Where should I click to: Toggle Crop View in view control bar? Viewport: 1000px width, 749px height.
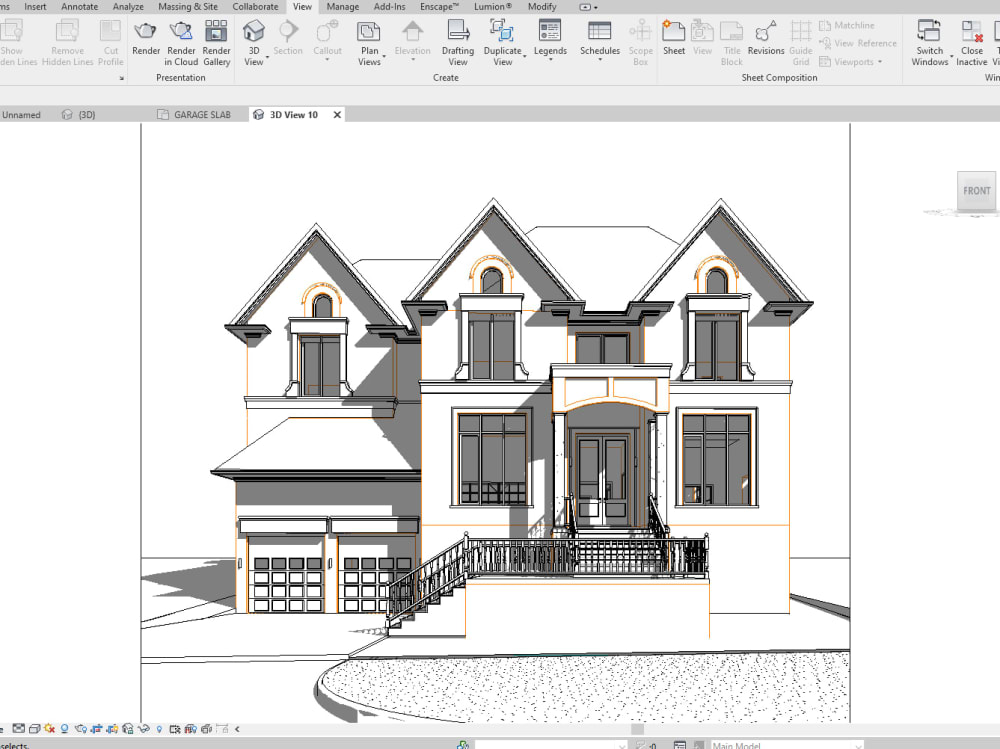tap(96, 729)
